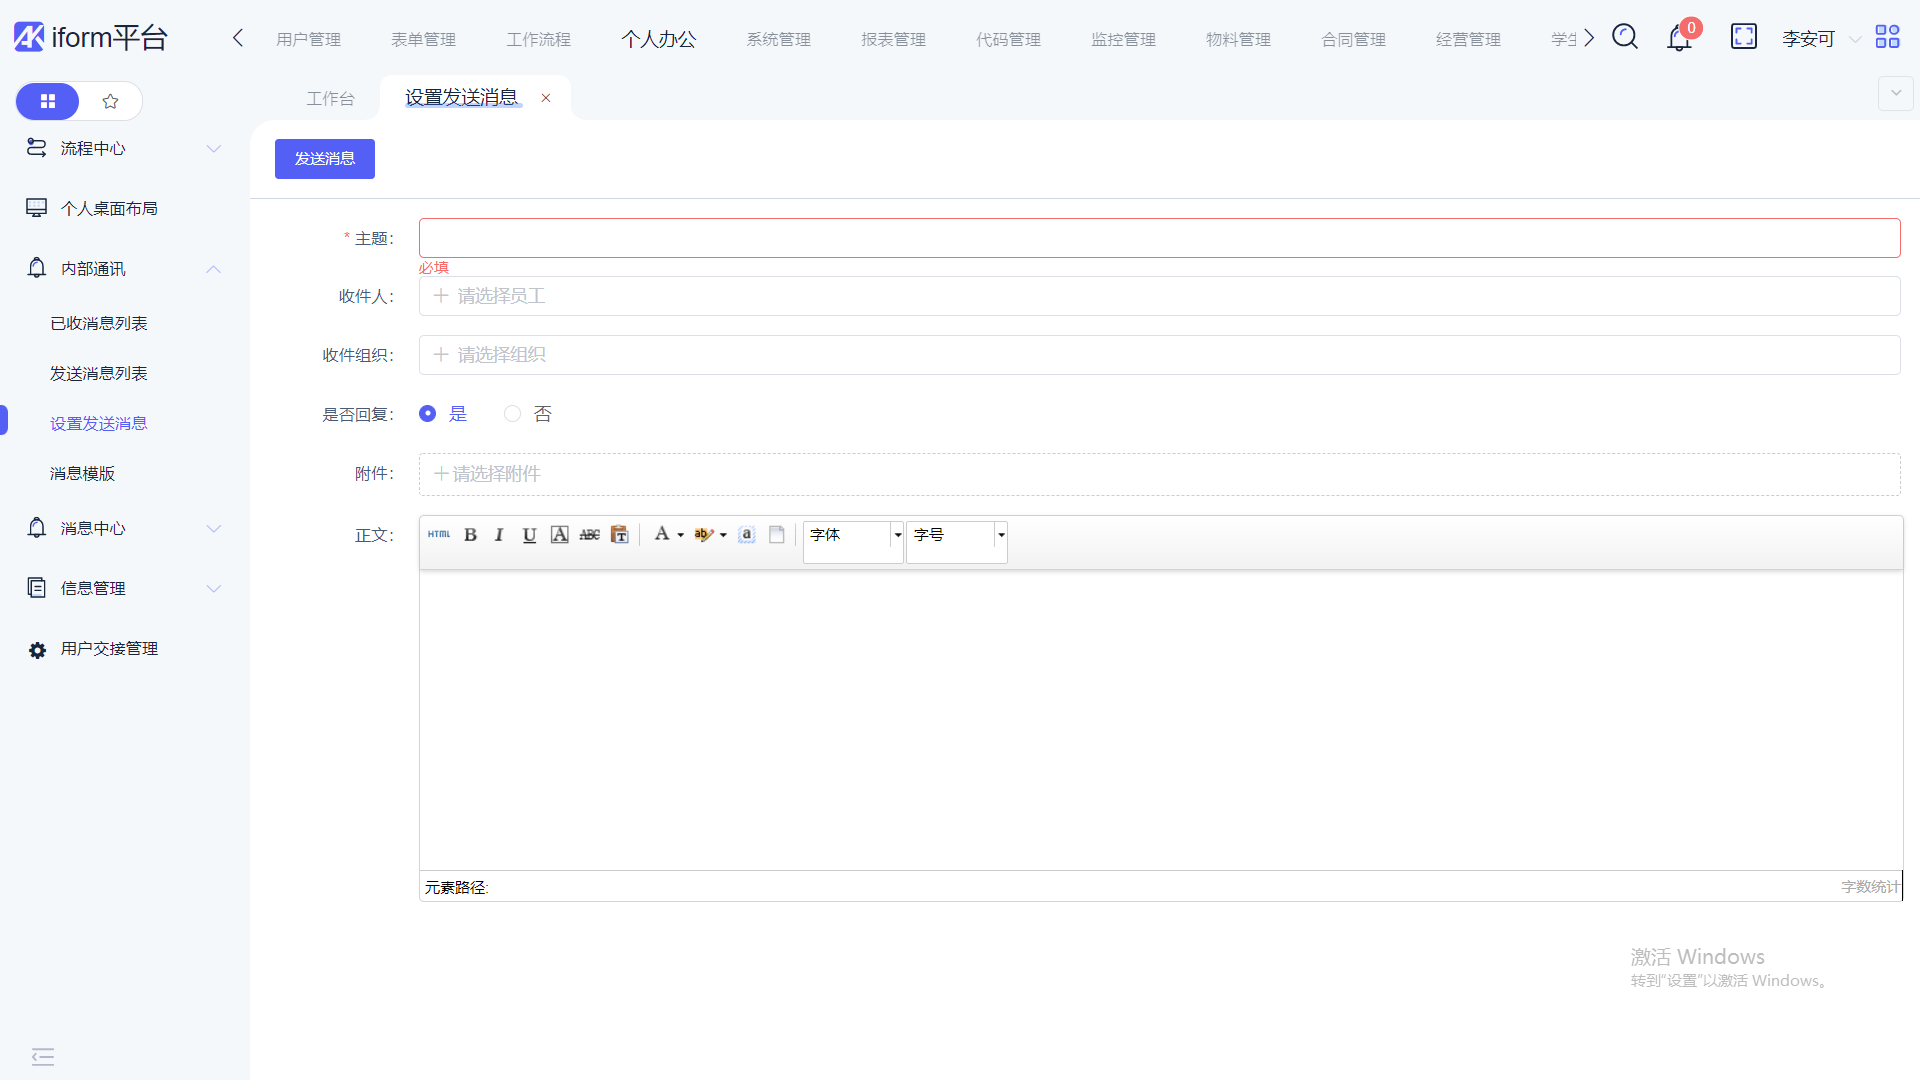Select 否 for 是否回复
Viewport: 1920px width, 1080px height.
click(513, 414)
